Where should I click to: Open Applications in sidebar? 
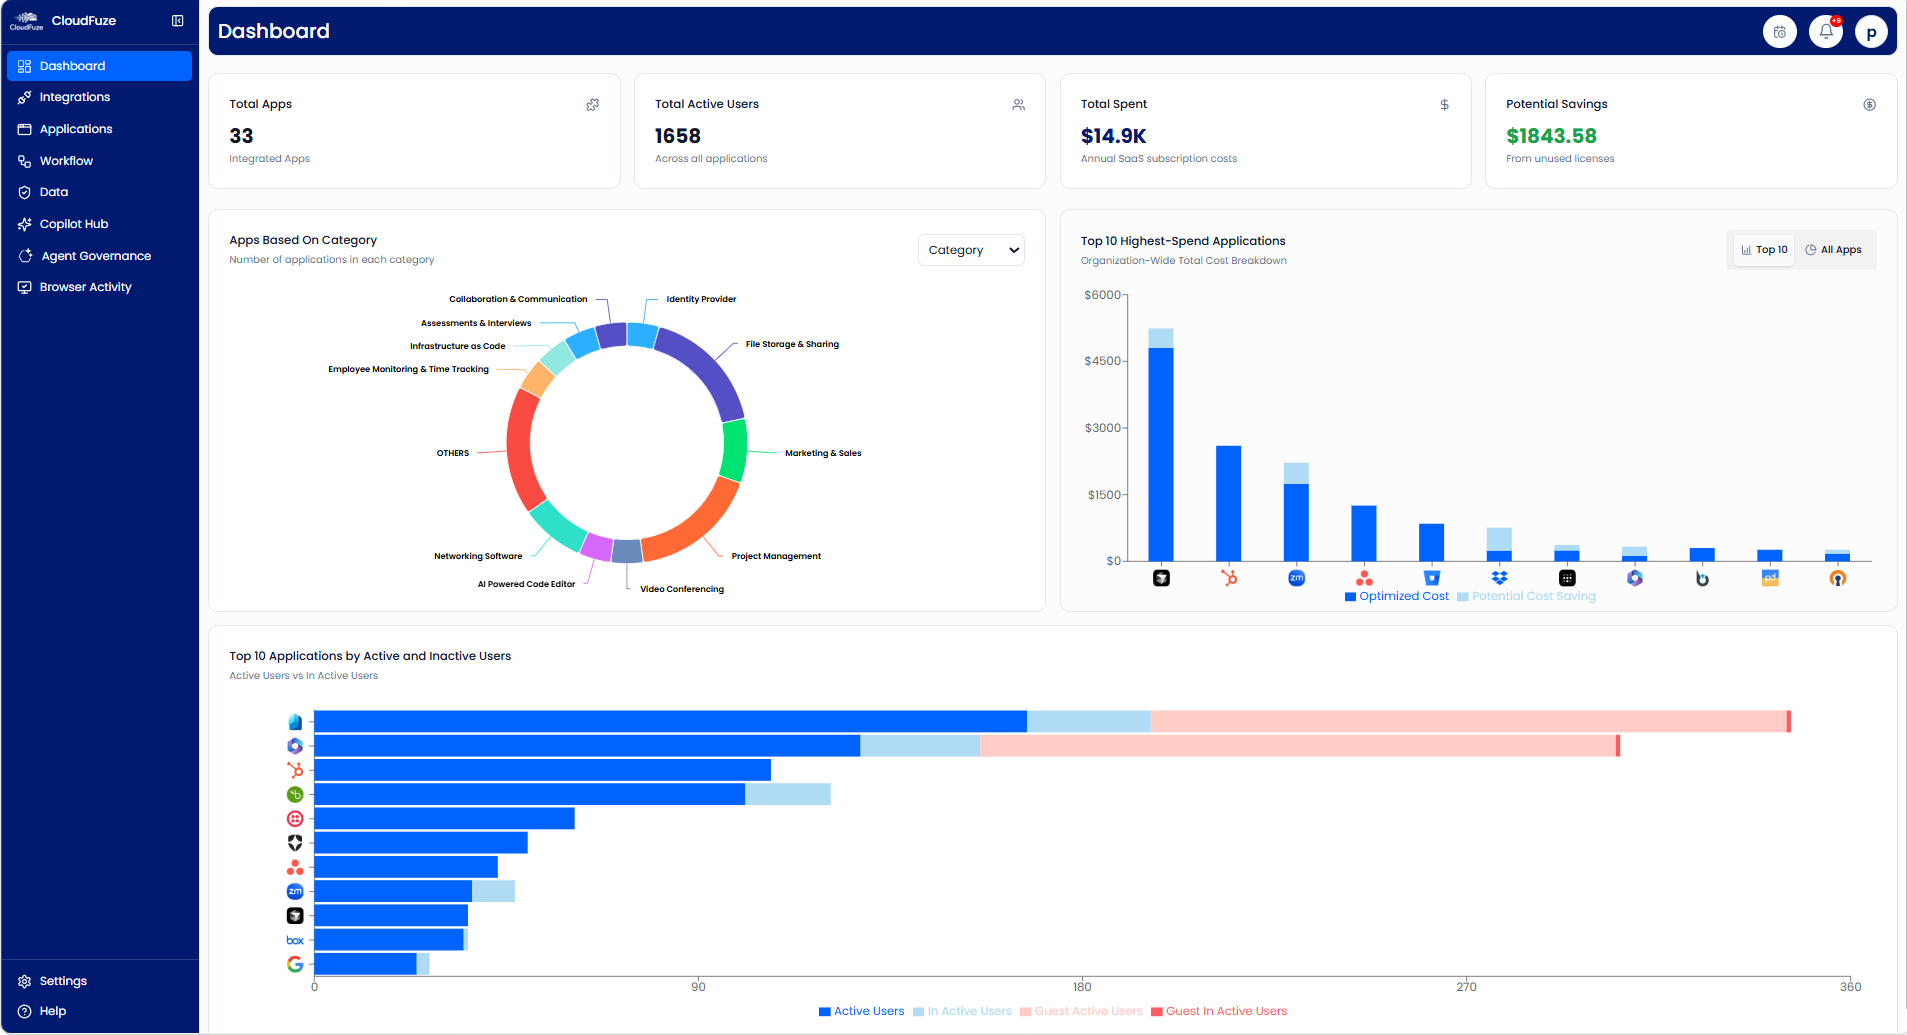tap(99, 129)
